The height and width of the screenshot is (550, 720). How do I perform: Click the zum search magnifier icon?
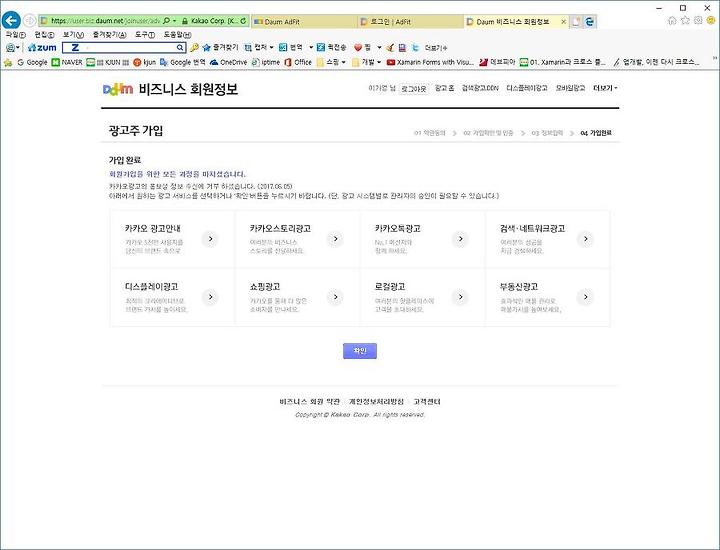pos(180,47)
